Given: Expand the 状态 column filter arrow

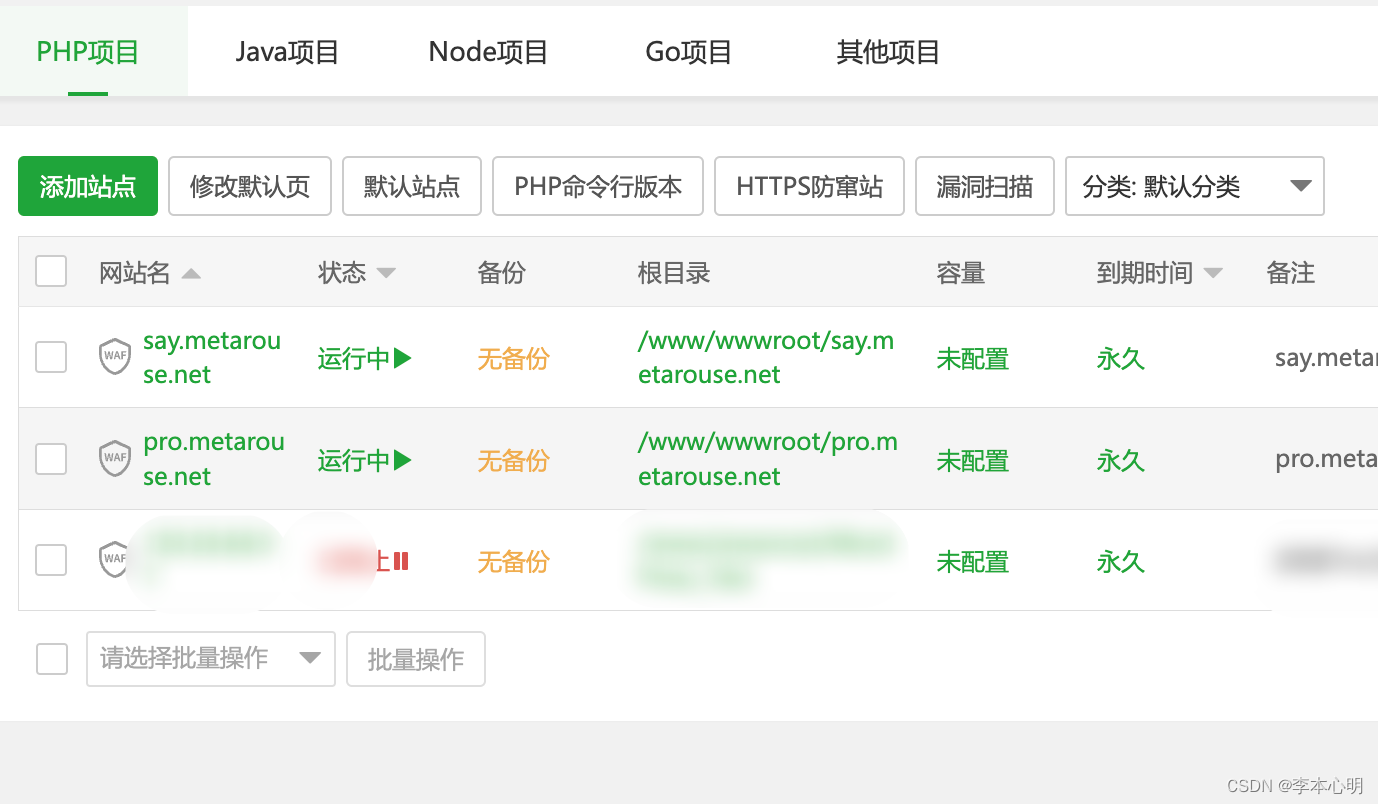Looking at the screenshot, I should [386, 274].
